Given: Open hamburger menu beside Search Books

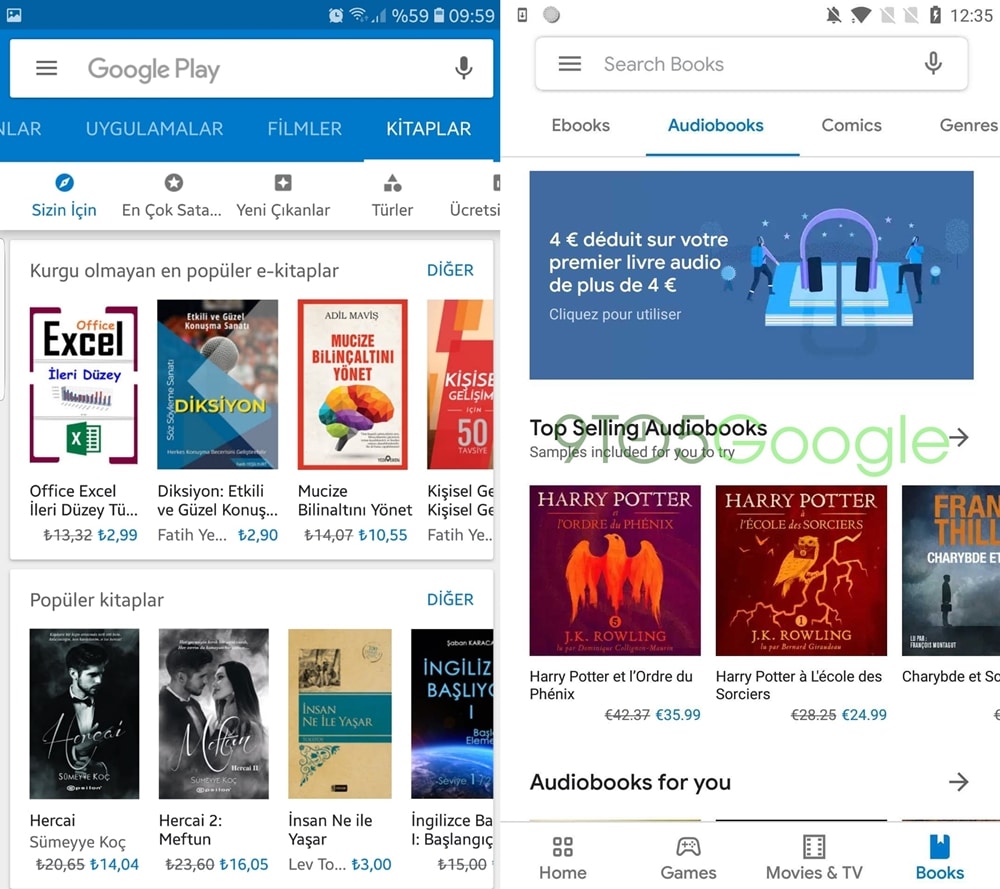Looking at the screenshot, I should 569,64.
